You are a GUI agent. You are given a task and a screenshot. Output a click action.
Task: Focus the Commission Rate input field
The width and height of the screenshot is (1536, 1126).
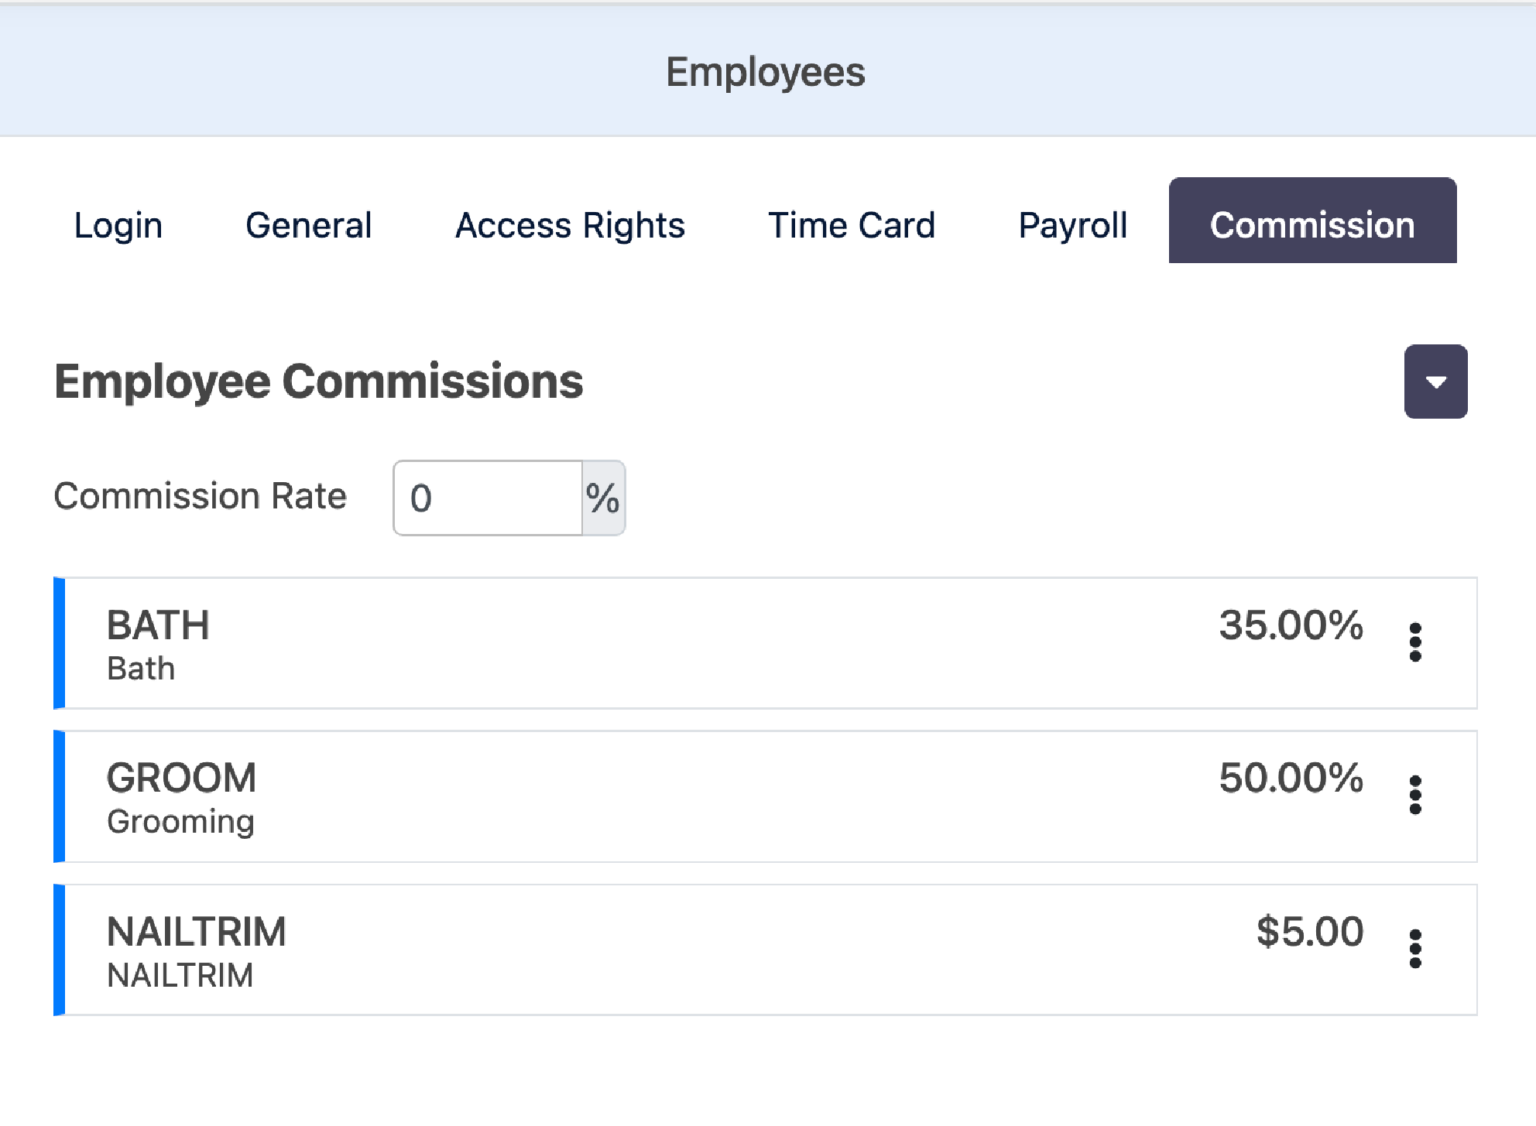488,498
